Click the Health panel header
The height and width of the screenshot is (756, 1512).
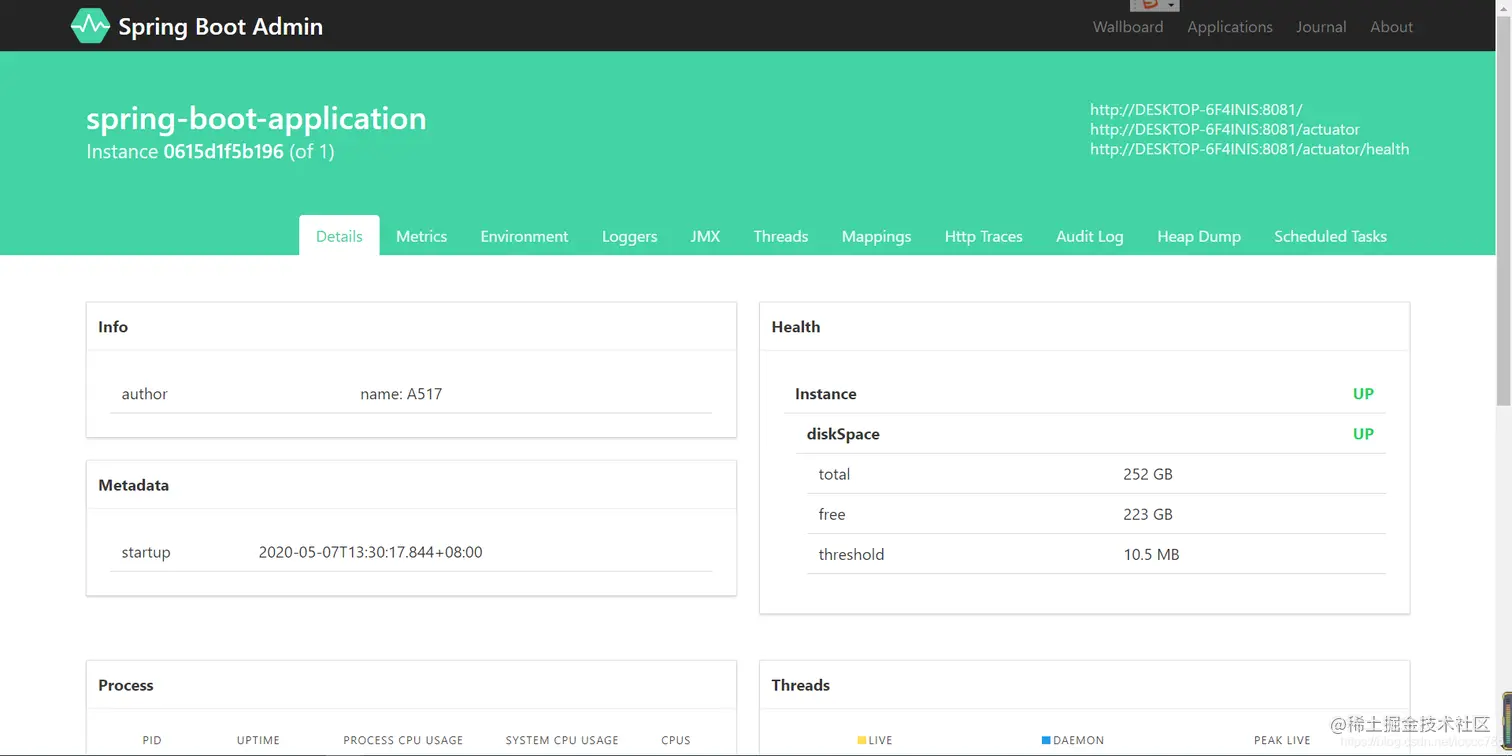click(1085, 327)
